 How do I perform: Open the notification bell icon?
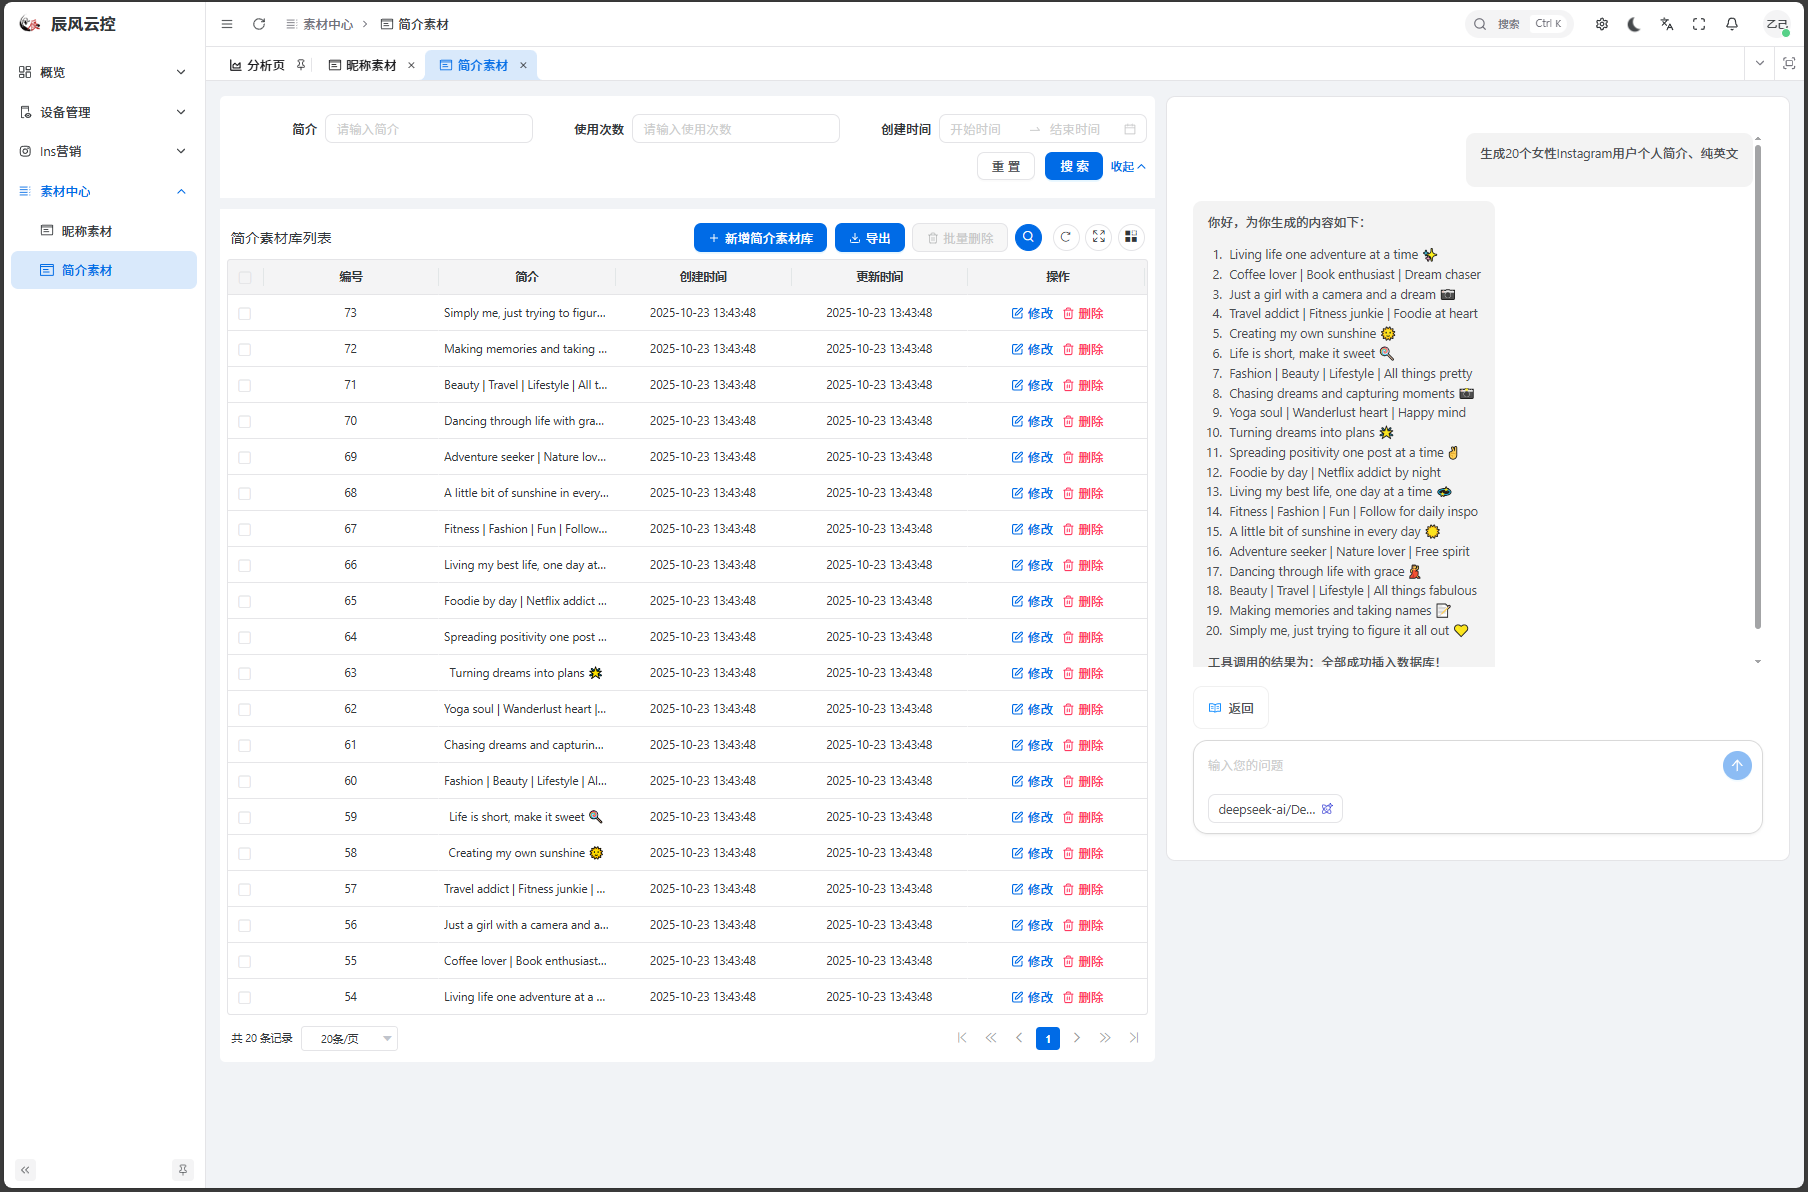(1732, 24)
